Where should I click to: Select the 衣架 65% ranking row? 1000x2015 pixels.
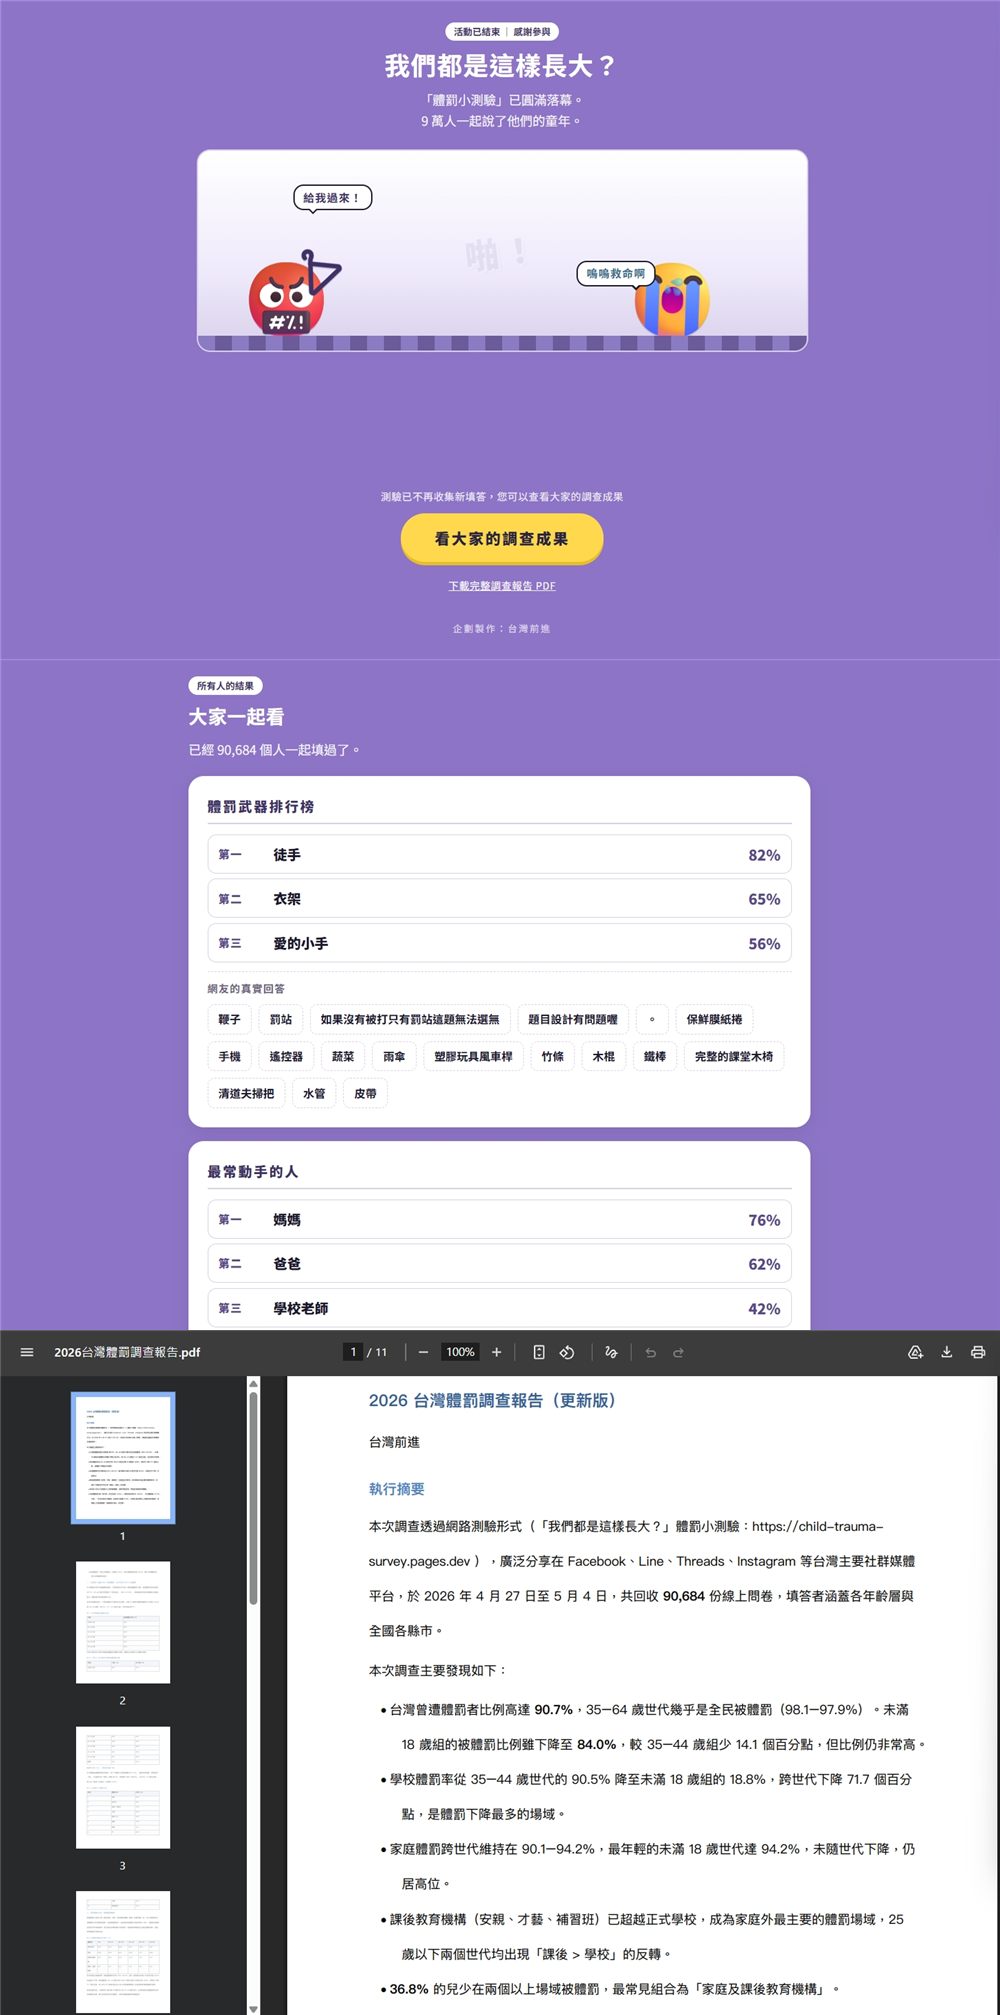tap(499, 899)
